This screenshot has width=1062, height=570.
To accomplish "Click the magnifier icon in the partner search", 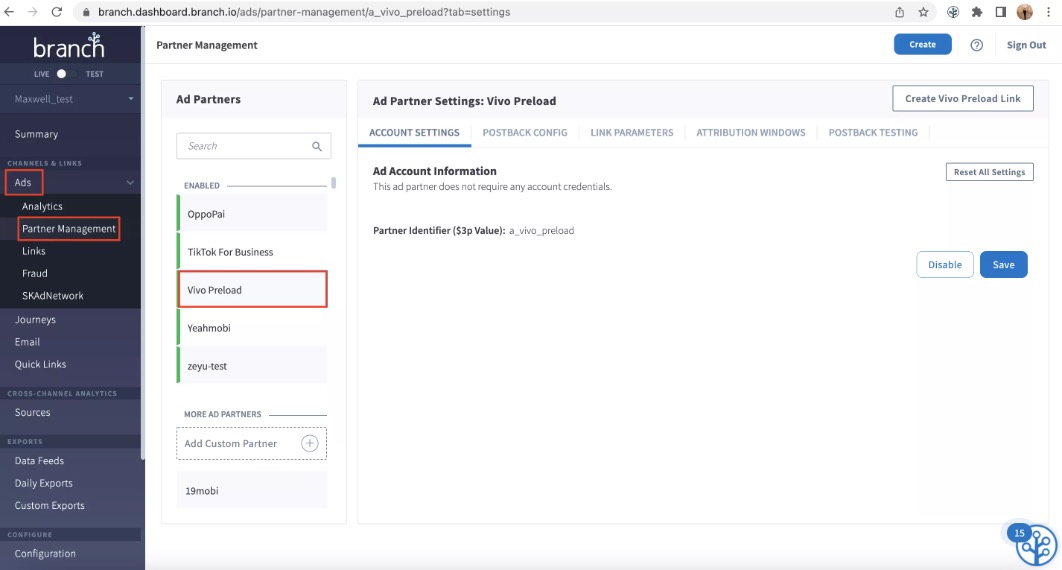I will (316, 146).
